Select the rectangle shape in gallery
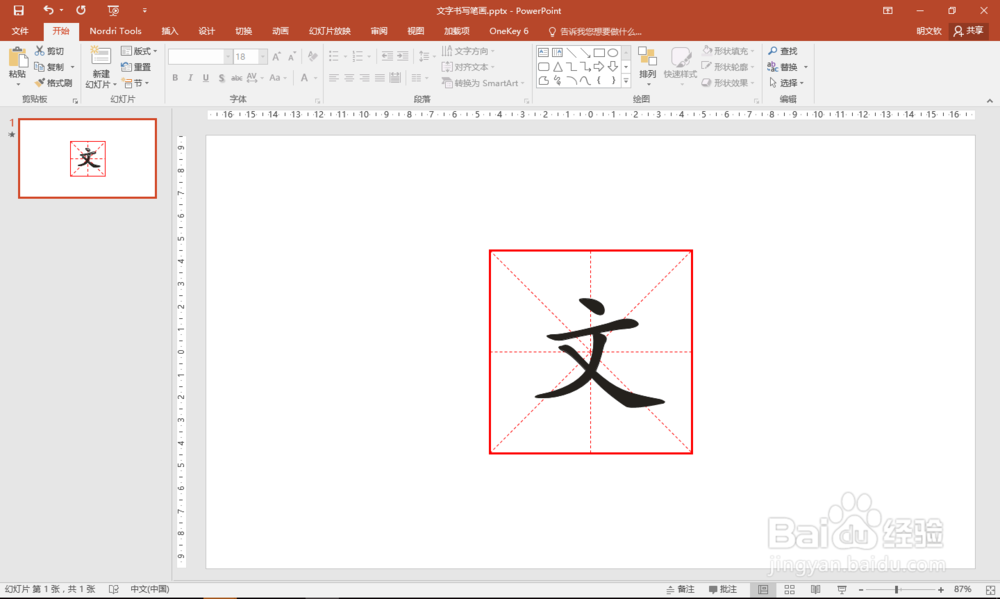This screenshot has width=1000, height=599. 599,52
